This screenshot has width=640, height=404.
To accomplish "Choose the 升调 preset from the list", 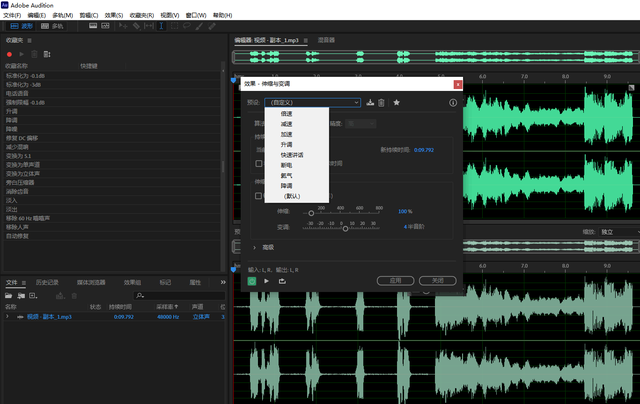I will click(297, 144).
